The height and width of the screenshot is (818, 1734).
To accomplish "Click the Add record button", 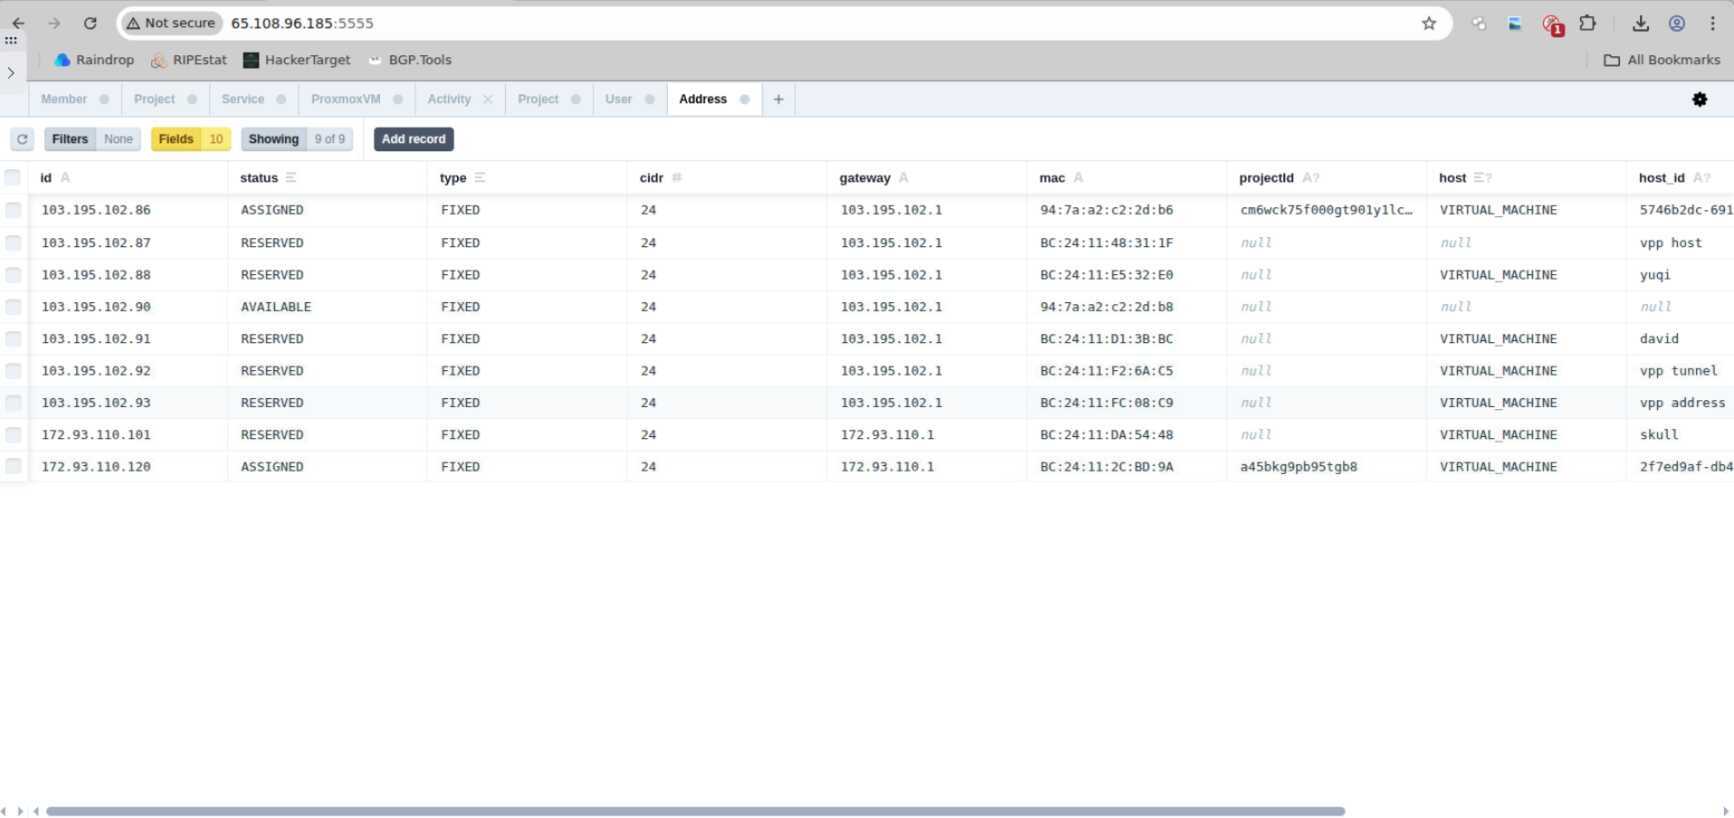I will point(414,139).
